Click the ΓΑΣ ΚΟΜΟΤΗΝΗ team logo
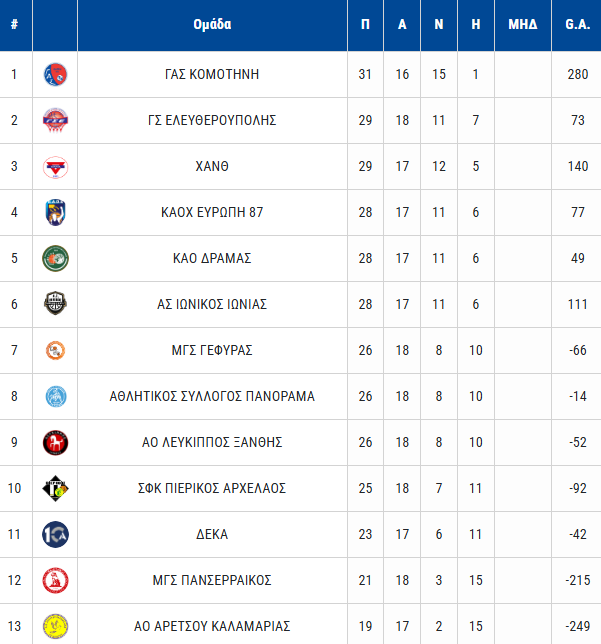Image resolution: width=601 pixels, height=644 pixels. 55,74
